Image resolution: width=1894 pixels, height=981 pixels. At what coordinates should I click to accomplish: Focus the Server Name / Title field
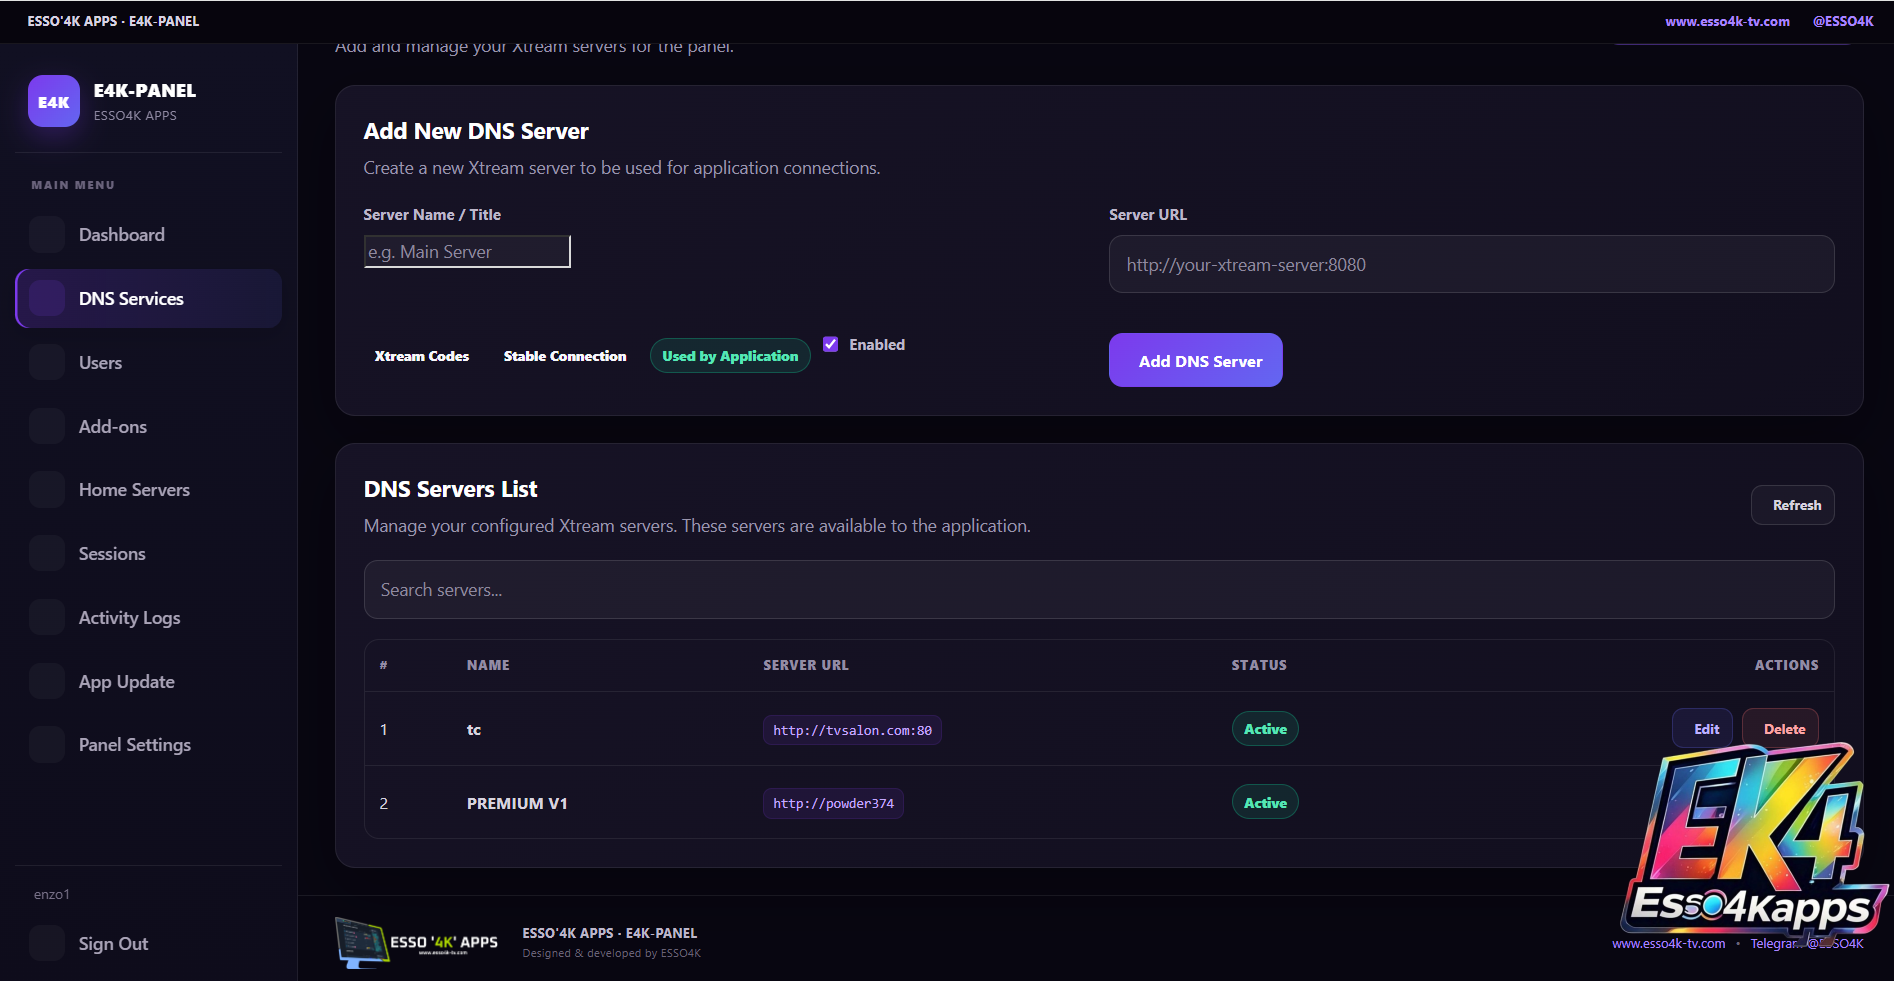467,252
